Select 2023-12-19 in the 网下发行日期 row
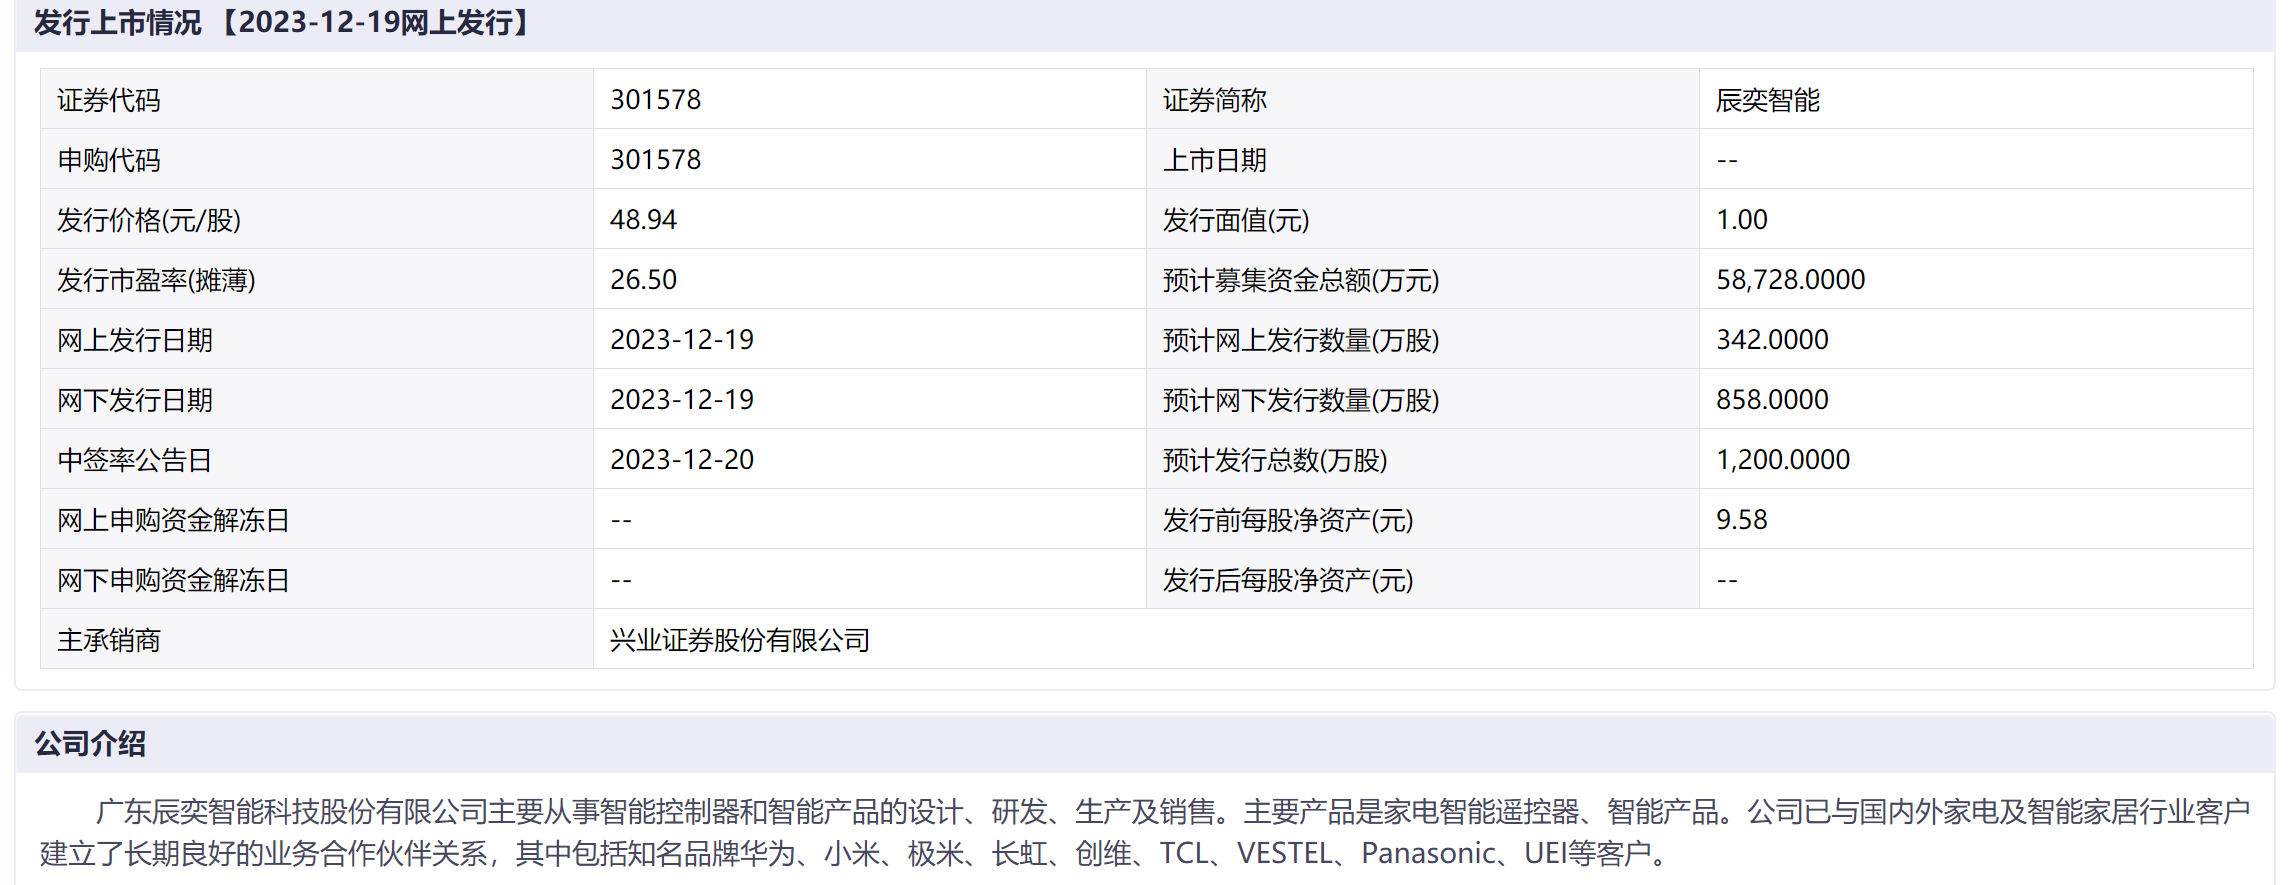This screenshot has width=2289, height=885. (x=682, y=400)
